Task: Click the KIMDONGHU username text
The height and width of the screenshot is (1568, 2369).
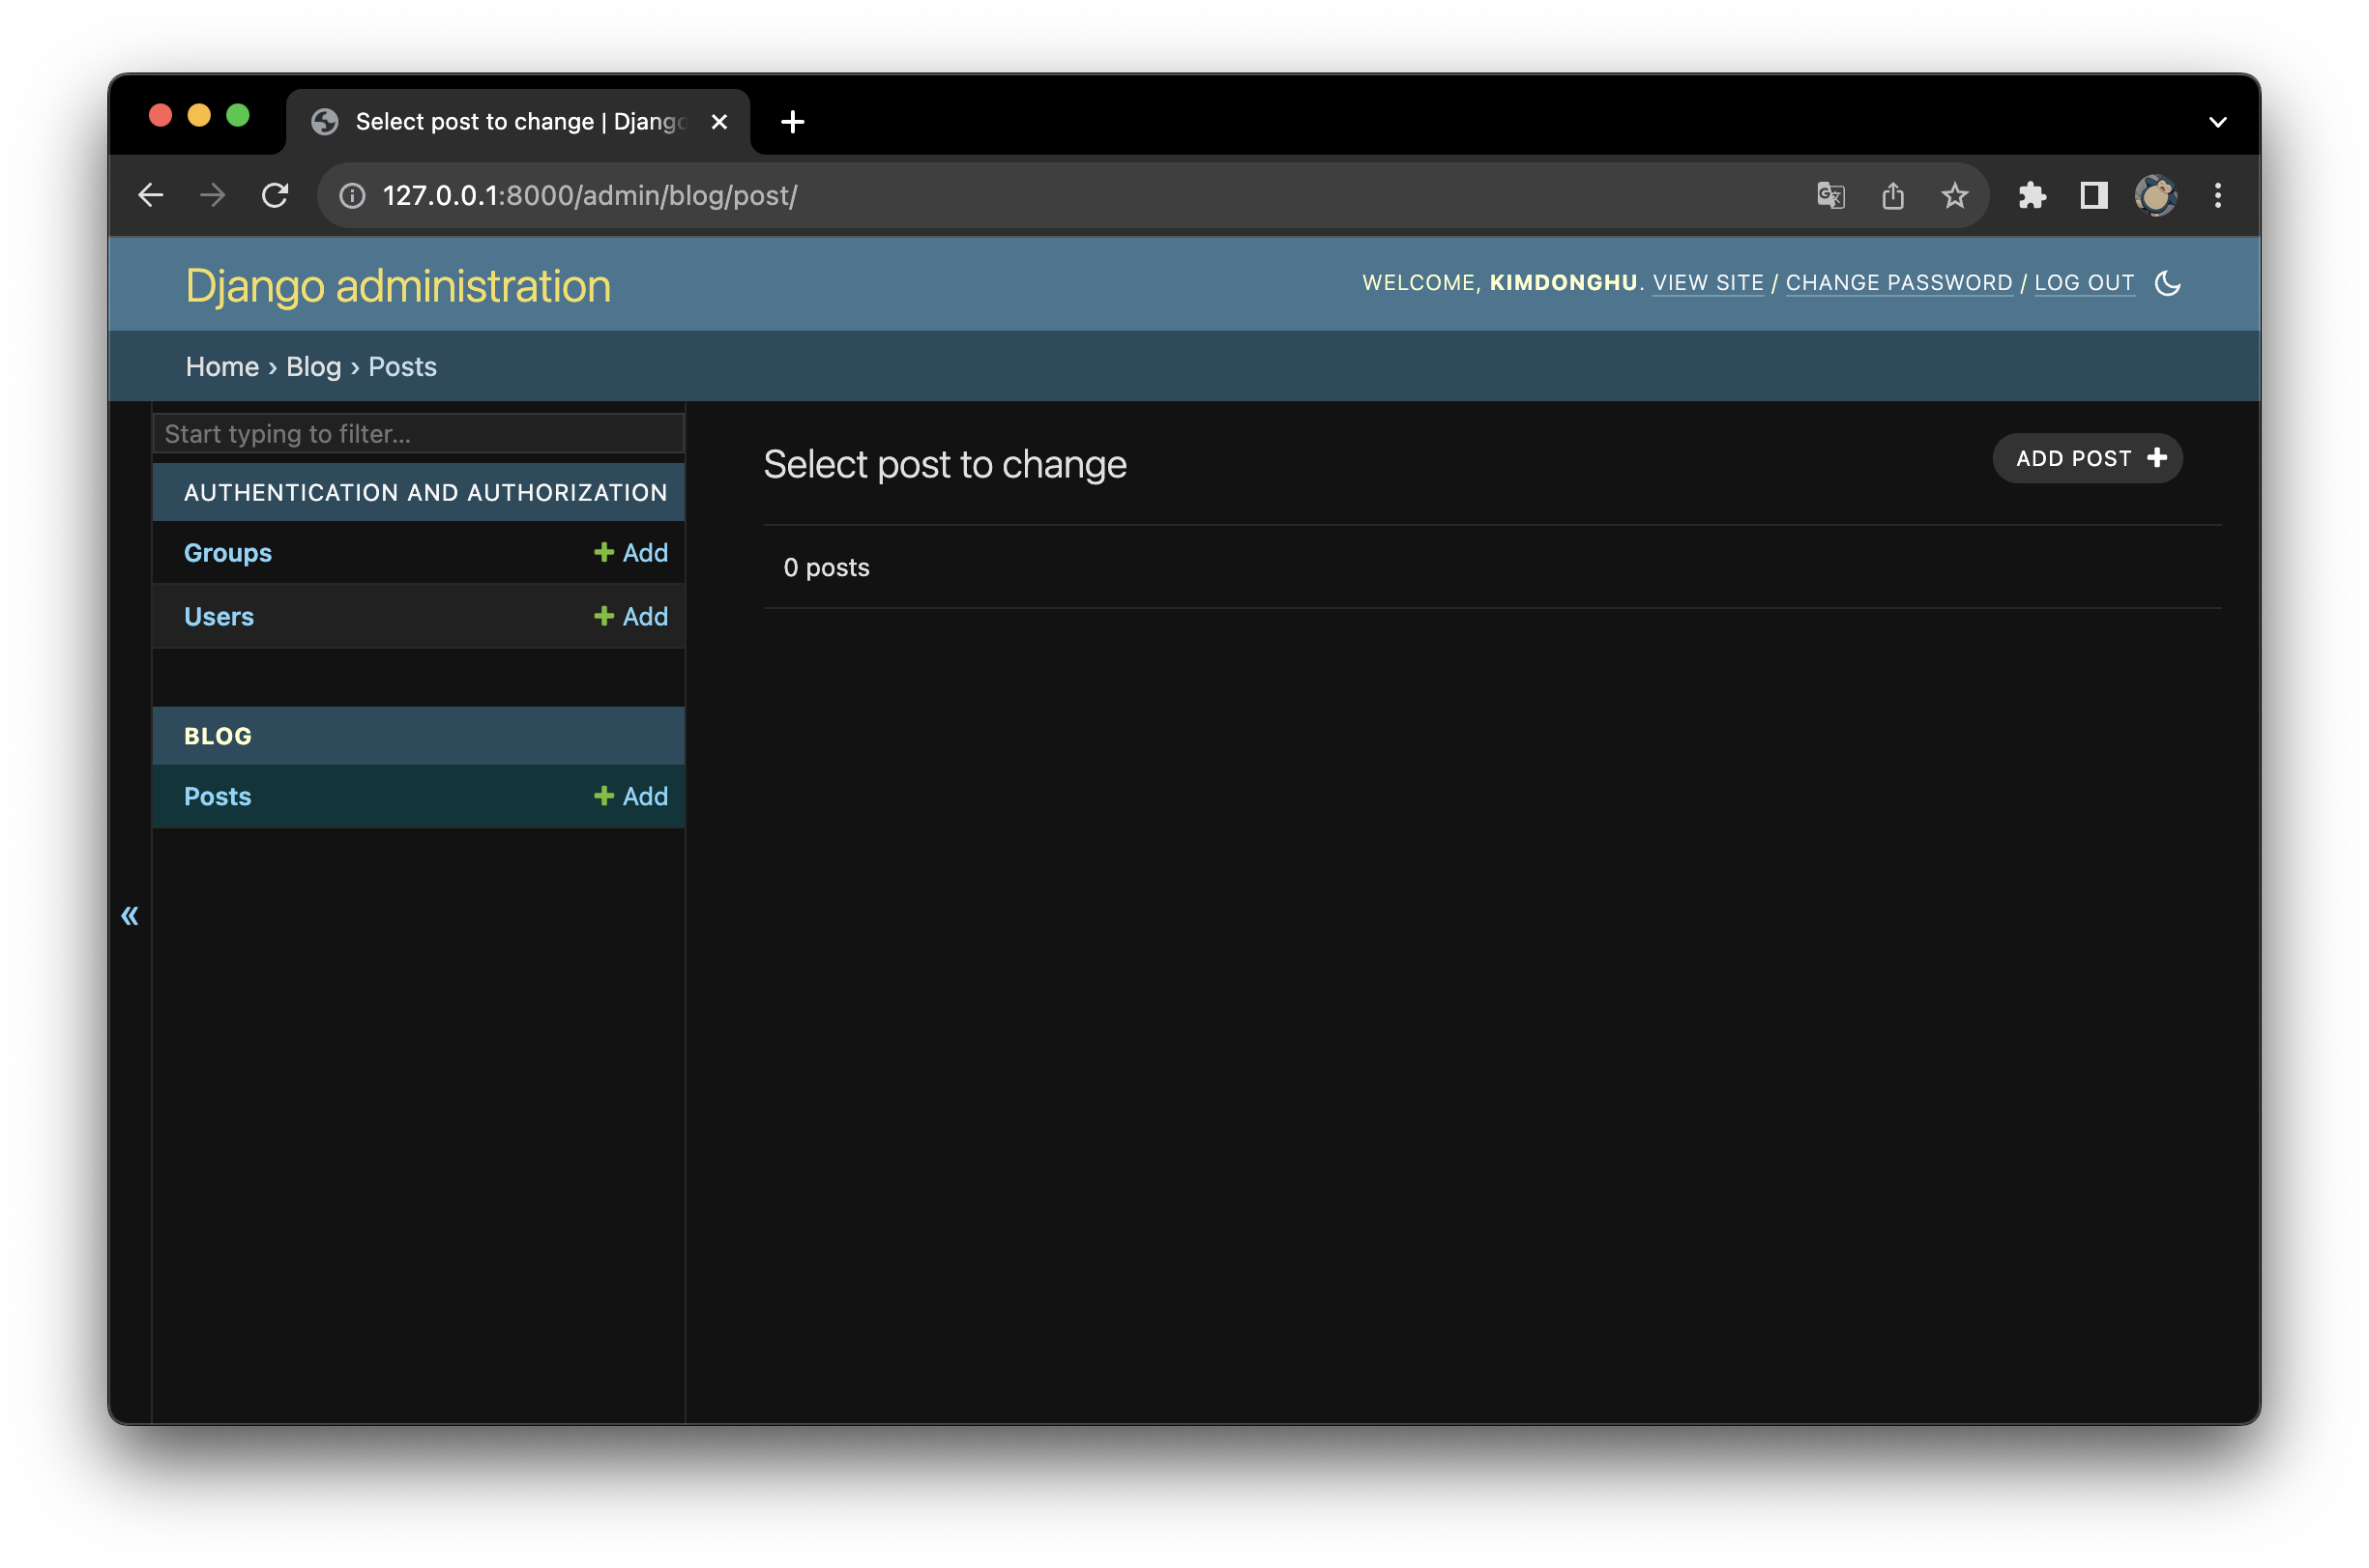Action: (x=1563, y=283)
